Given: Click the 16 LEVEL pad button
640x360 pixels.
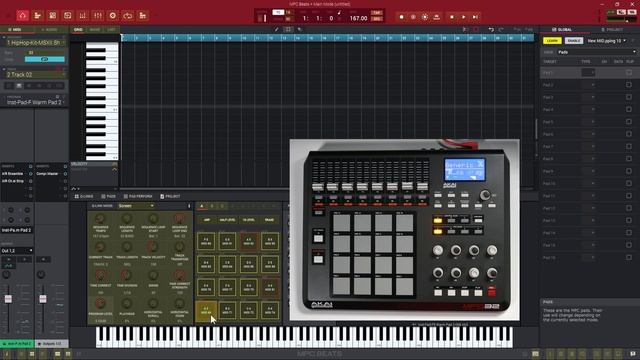Looking at the screenshot, I should tap(249, 220).
